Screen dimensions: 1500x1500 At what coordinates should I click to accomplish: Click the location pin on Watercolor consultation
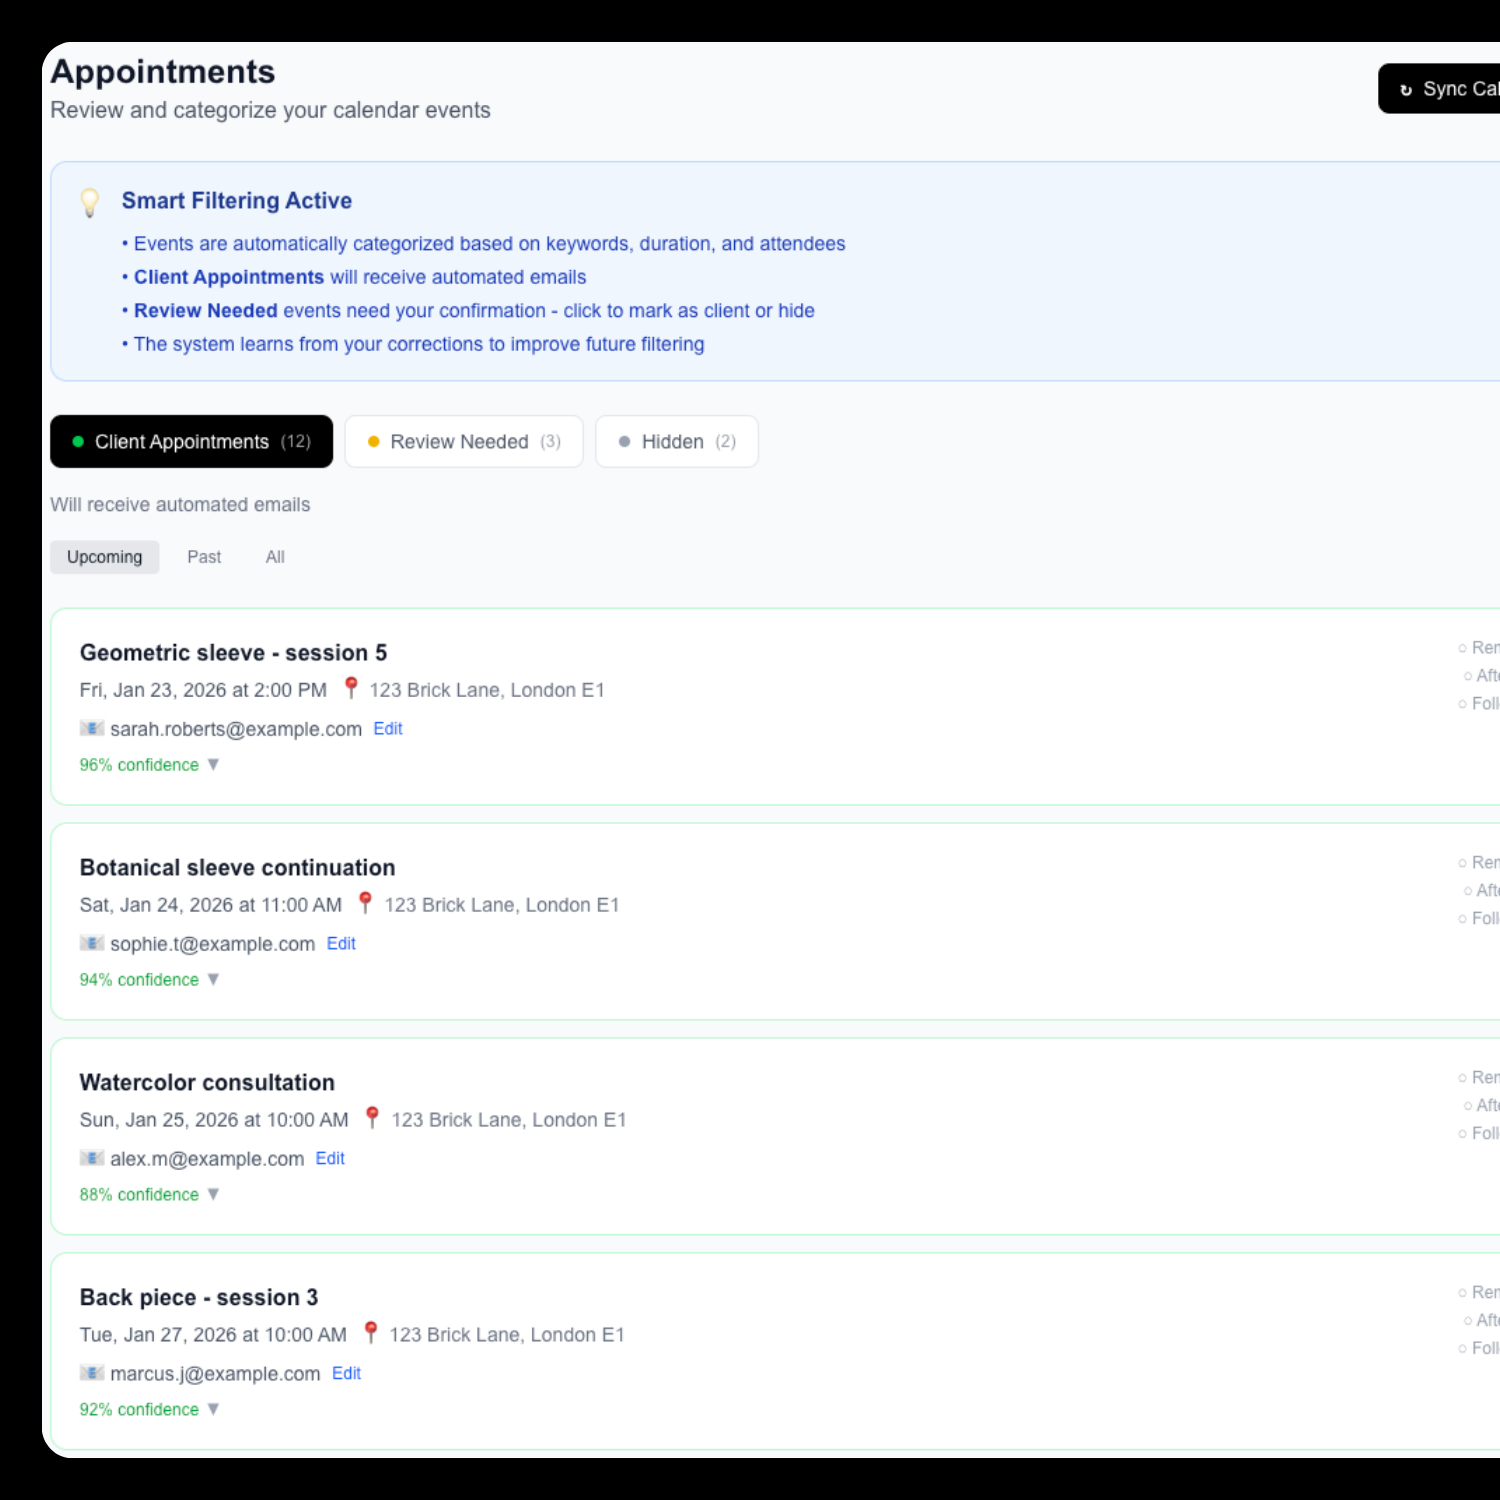372,1118
